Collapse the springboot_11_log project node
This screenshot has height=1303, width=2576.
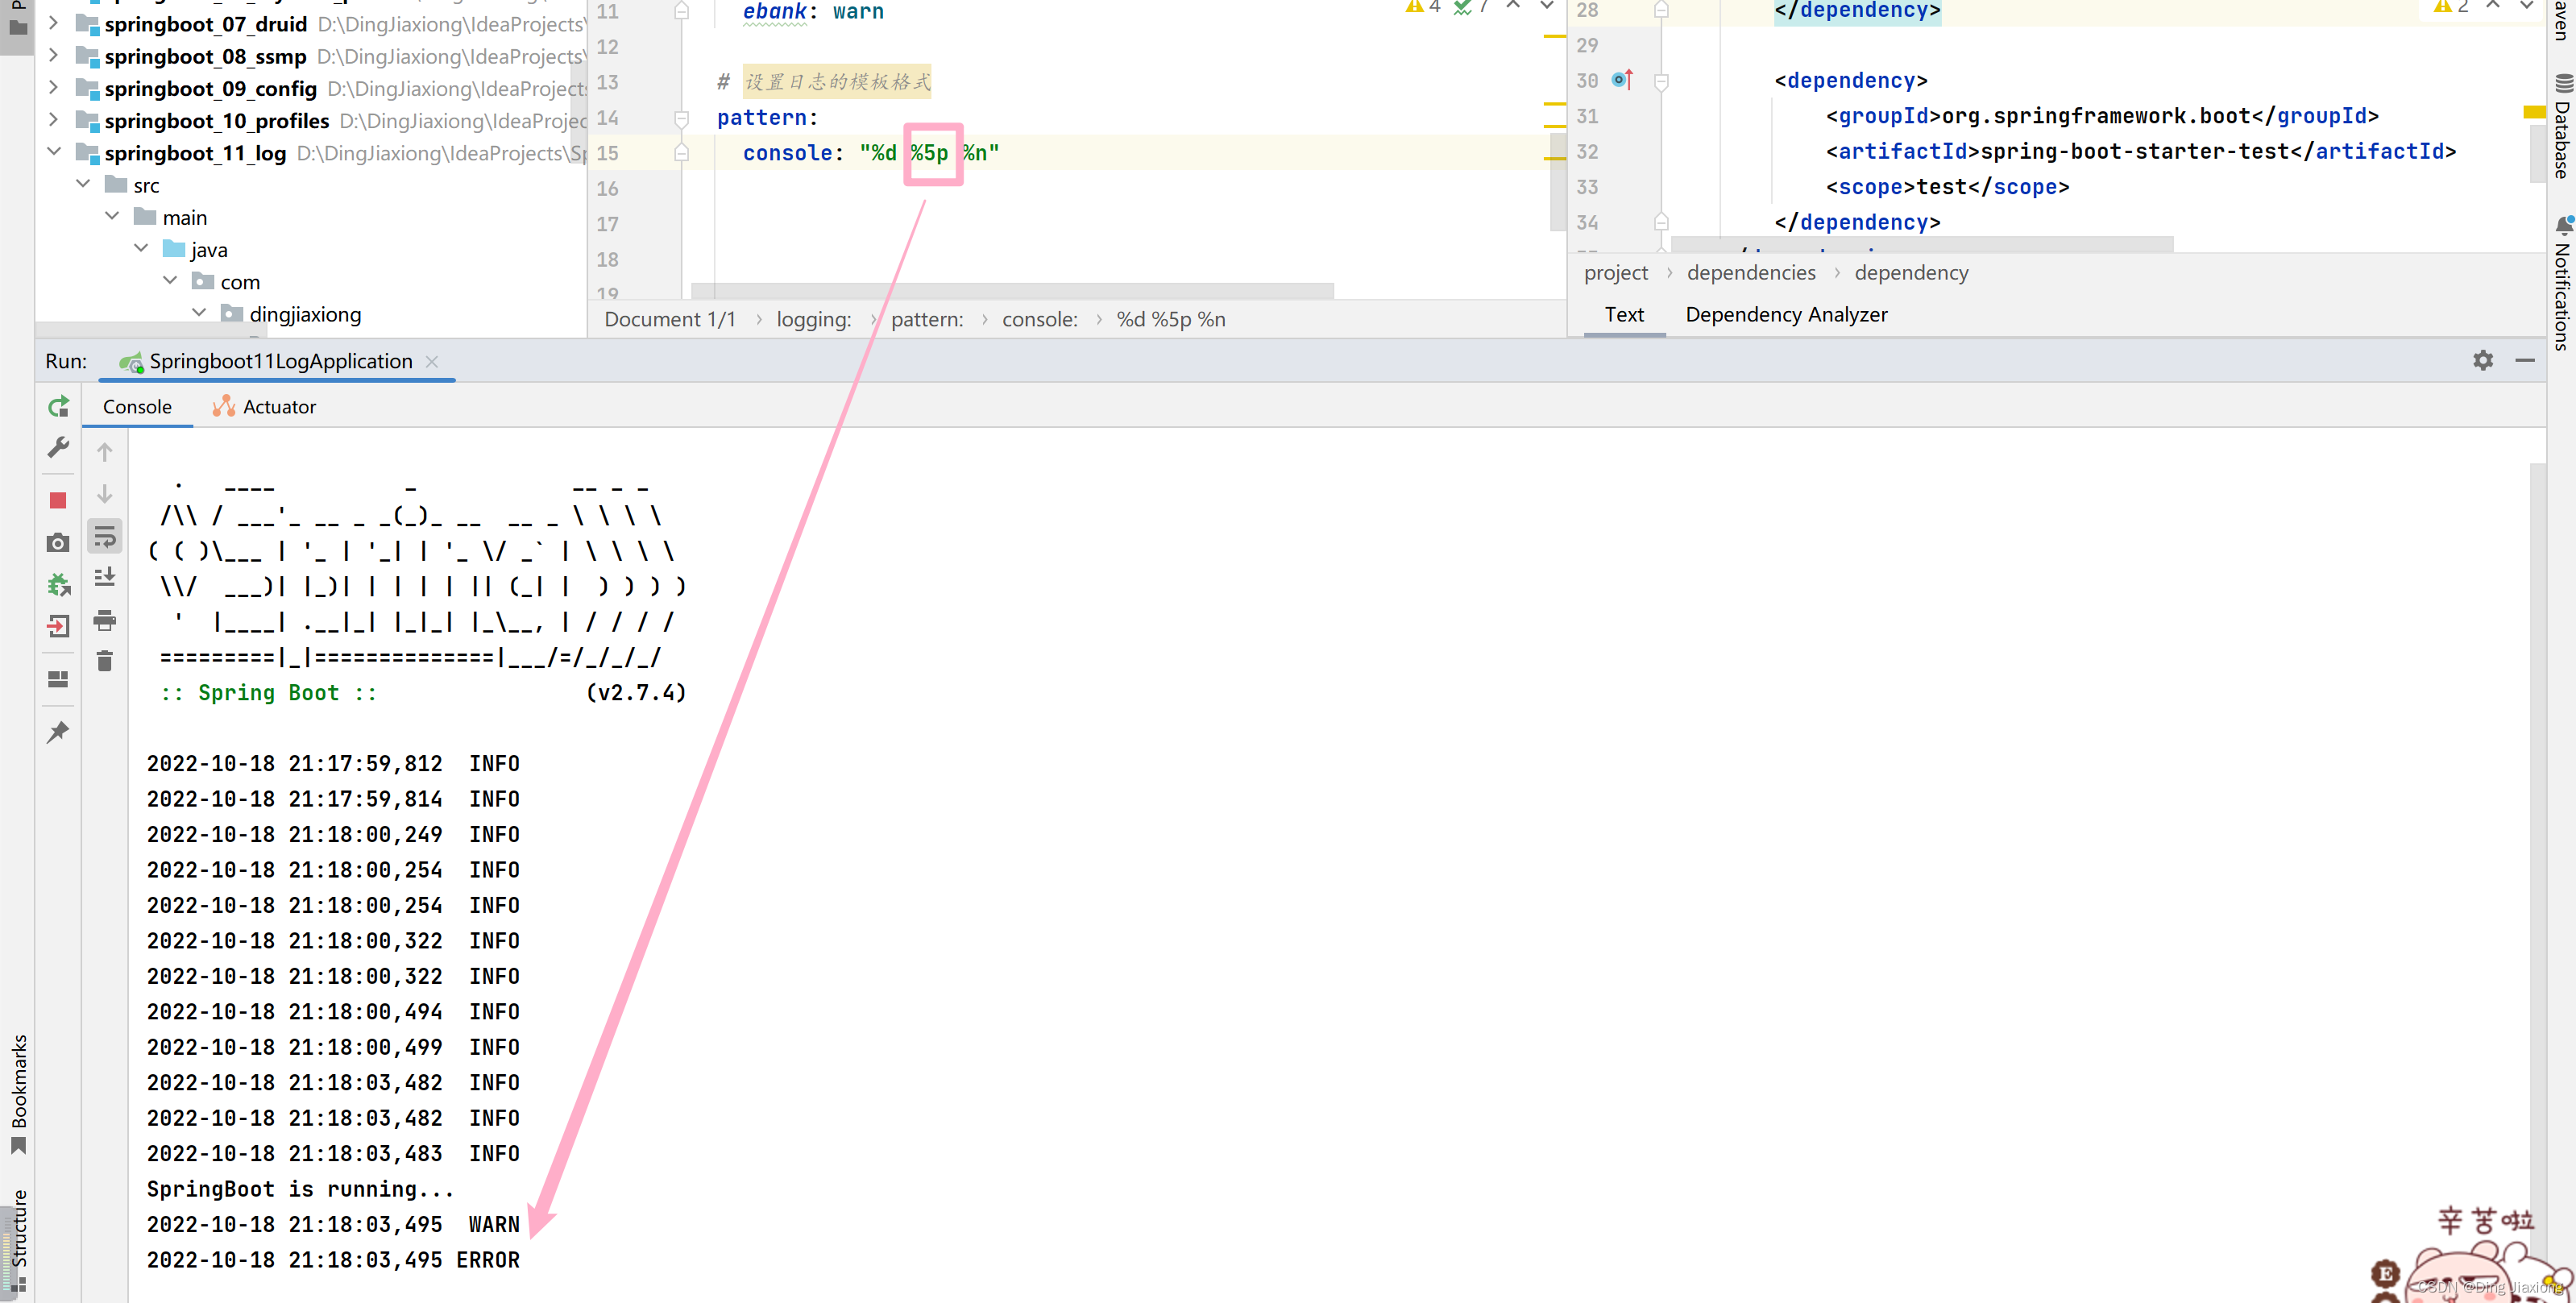click(53, 152)
